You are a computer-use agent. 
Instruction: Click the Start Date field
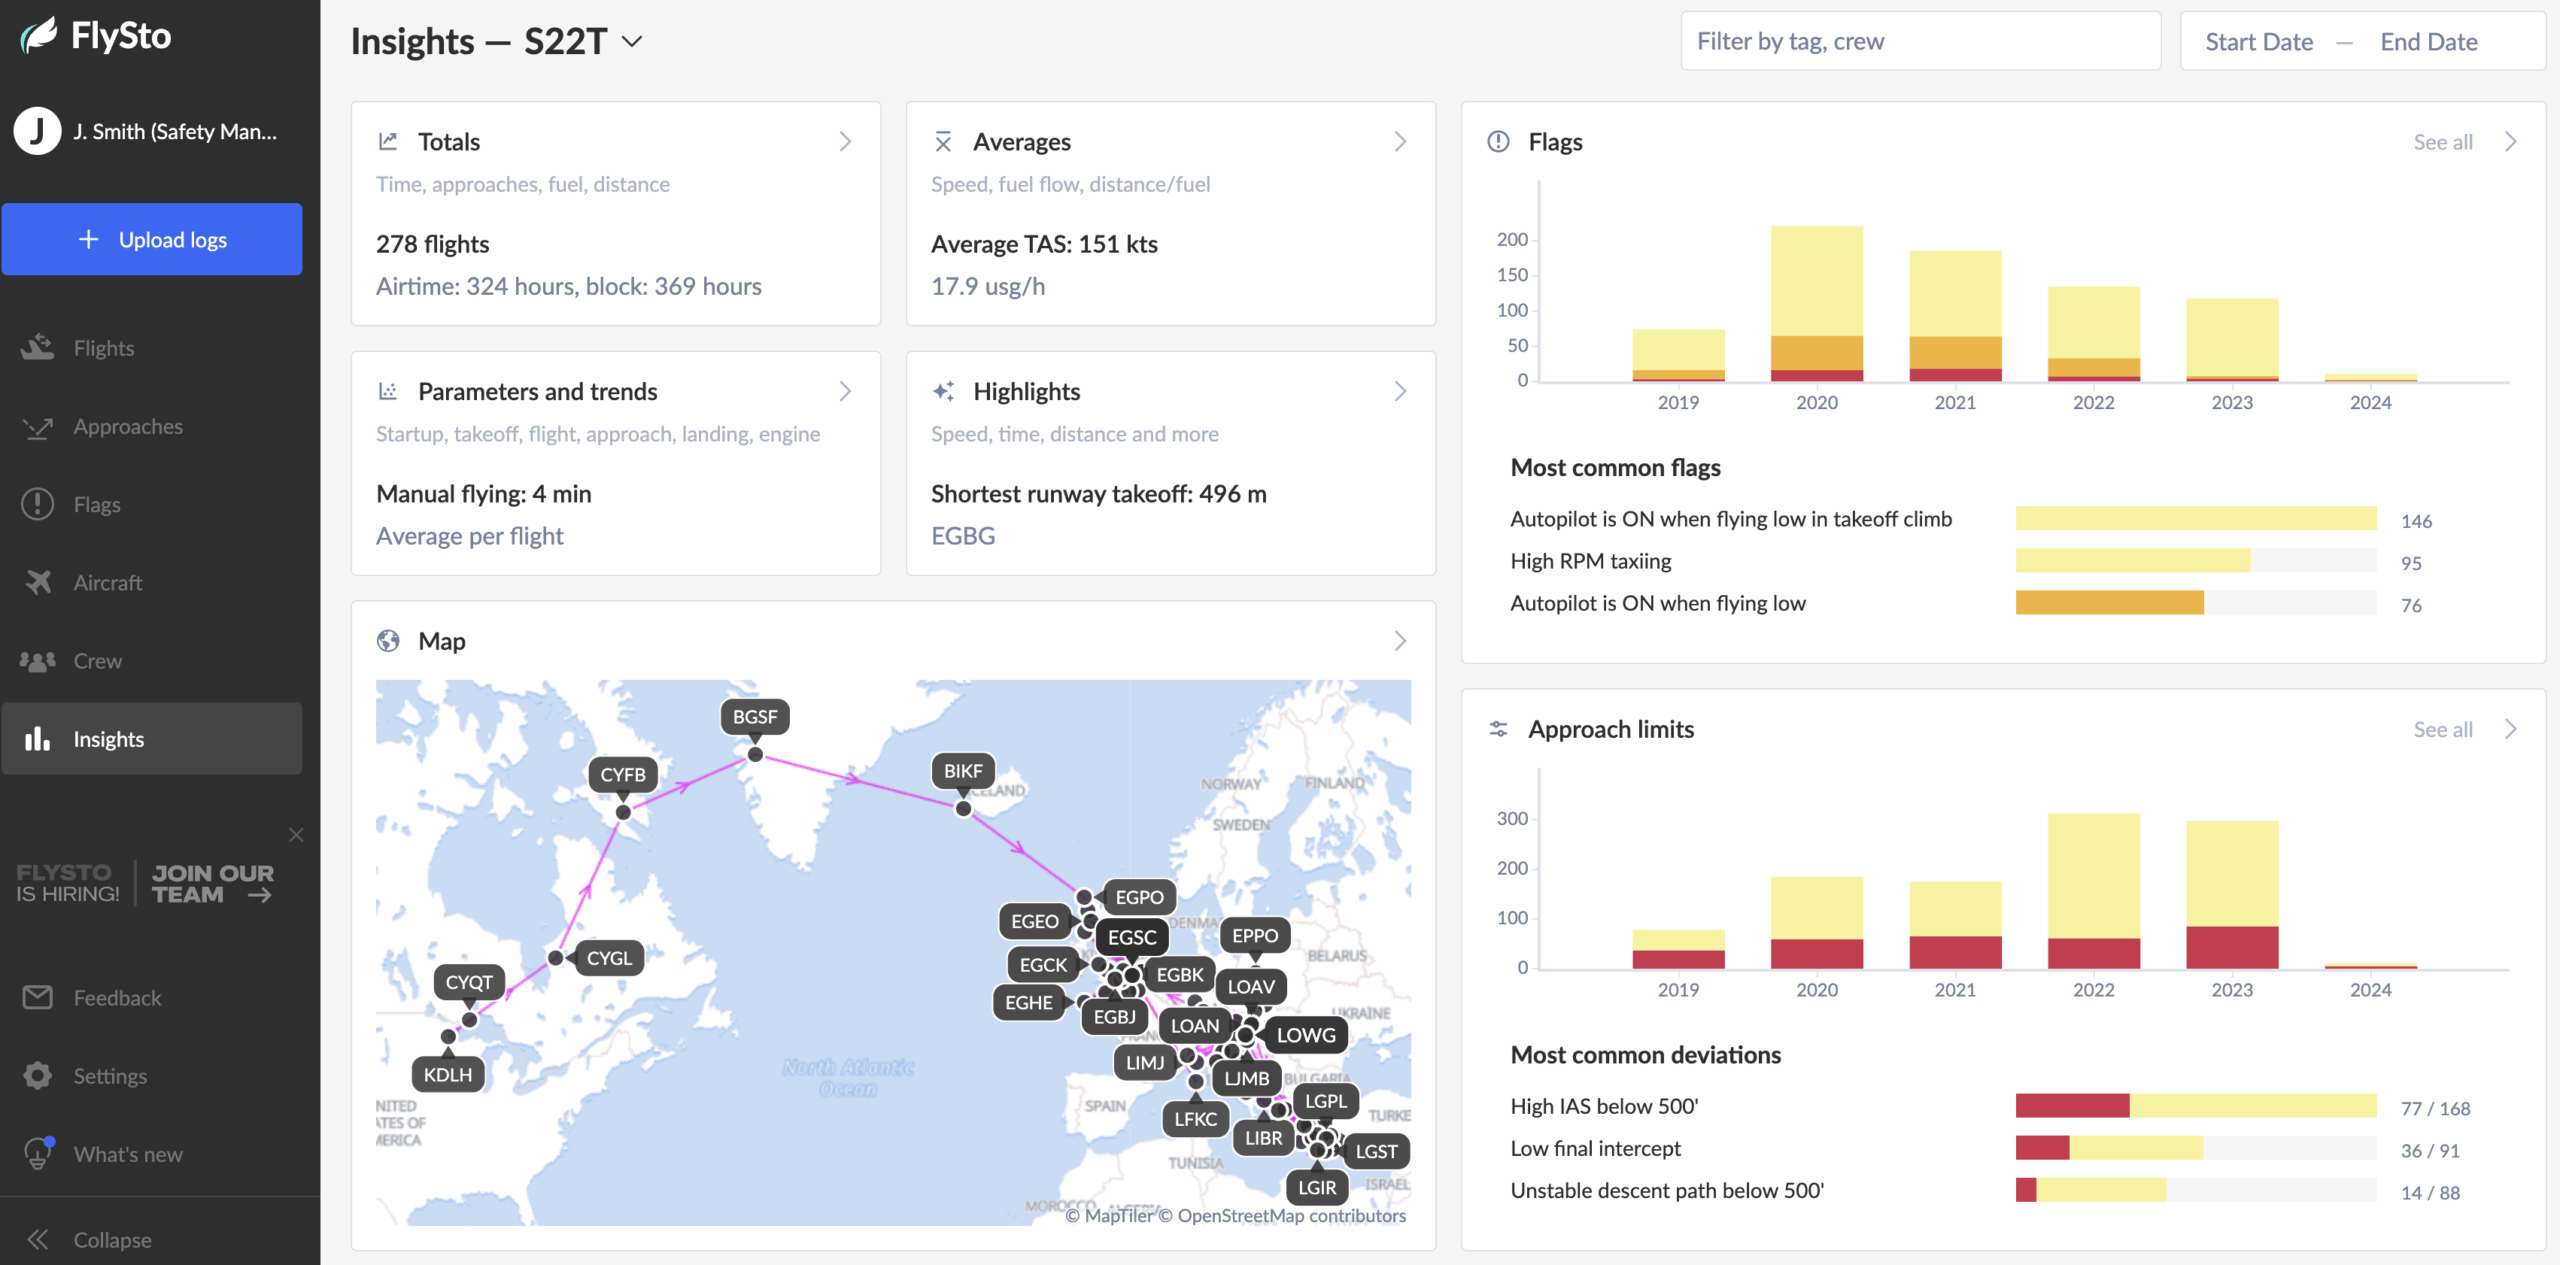point(2259,42)
